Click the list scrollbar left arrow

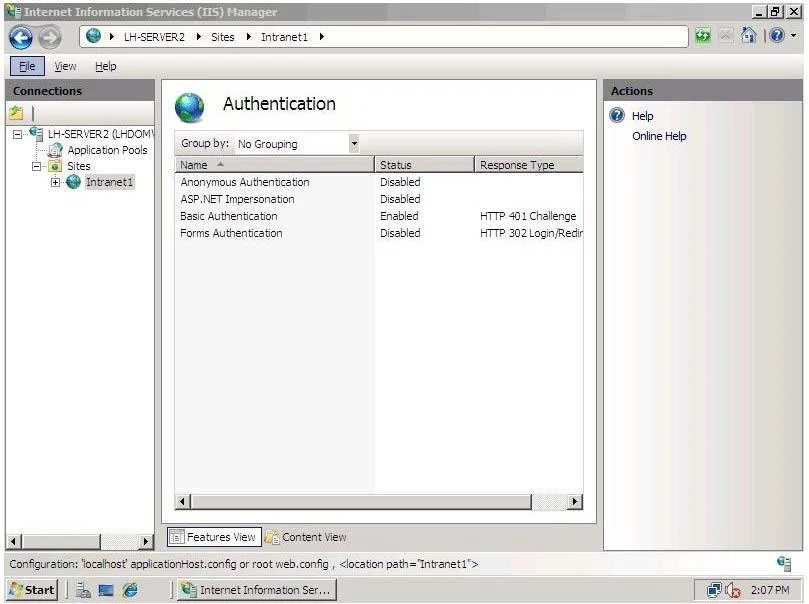coord(182,501)
